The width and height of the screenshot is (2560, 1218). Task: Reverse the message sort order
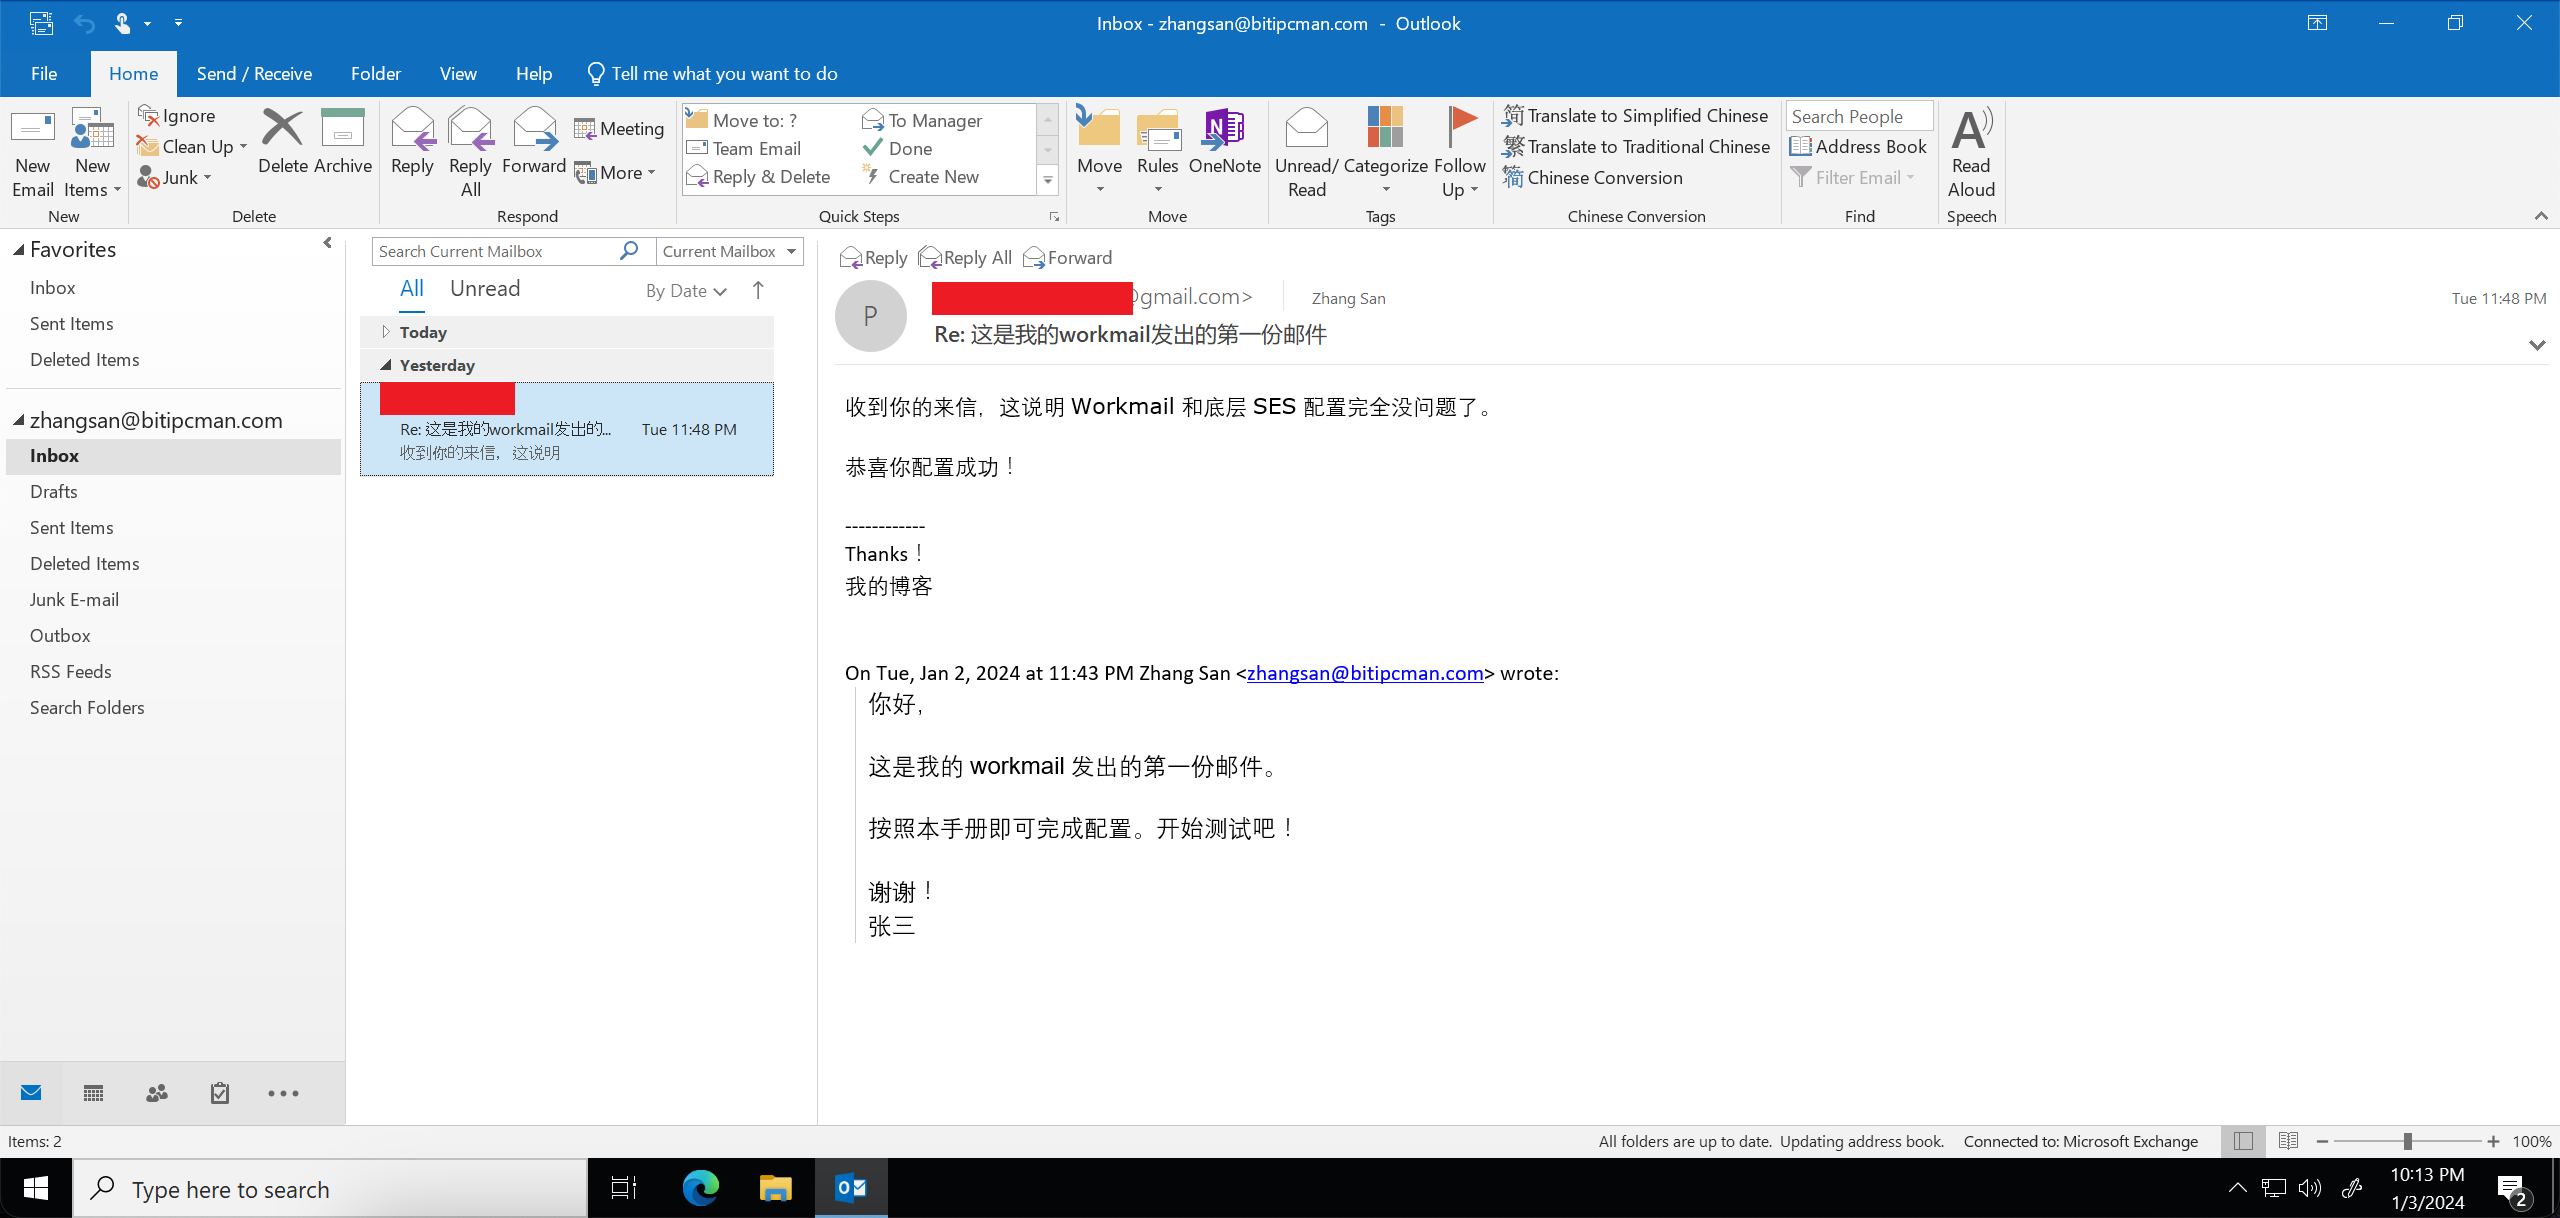click(x=758, y=291)
